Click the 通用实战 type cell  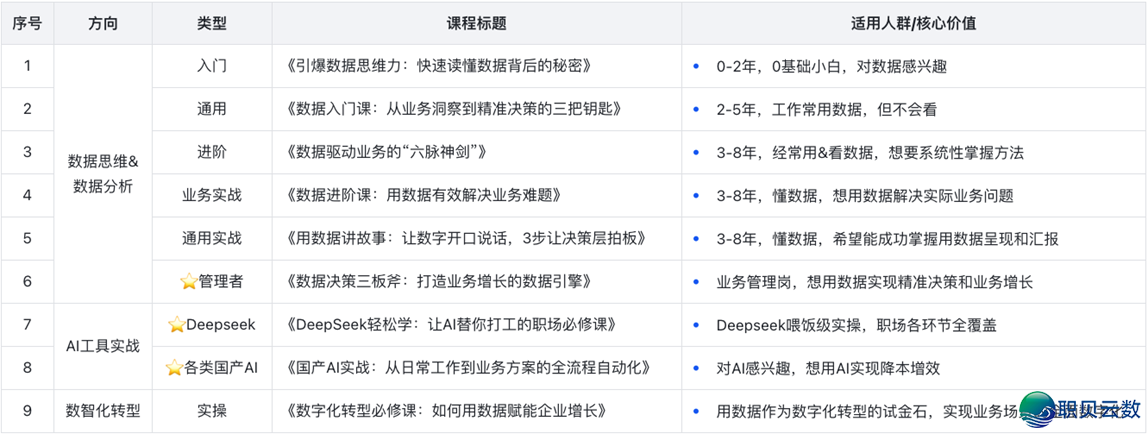coord(212,239)
